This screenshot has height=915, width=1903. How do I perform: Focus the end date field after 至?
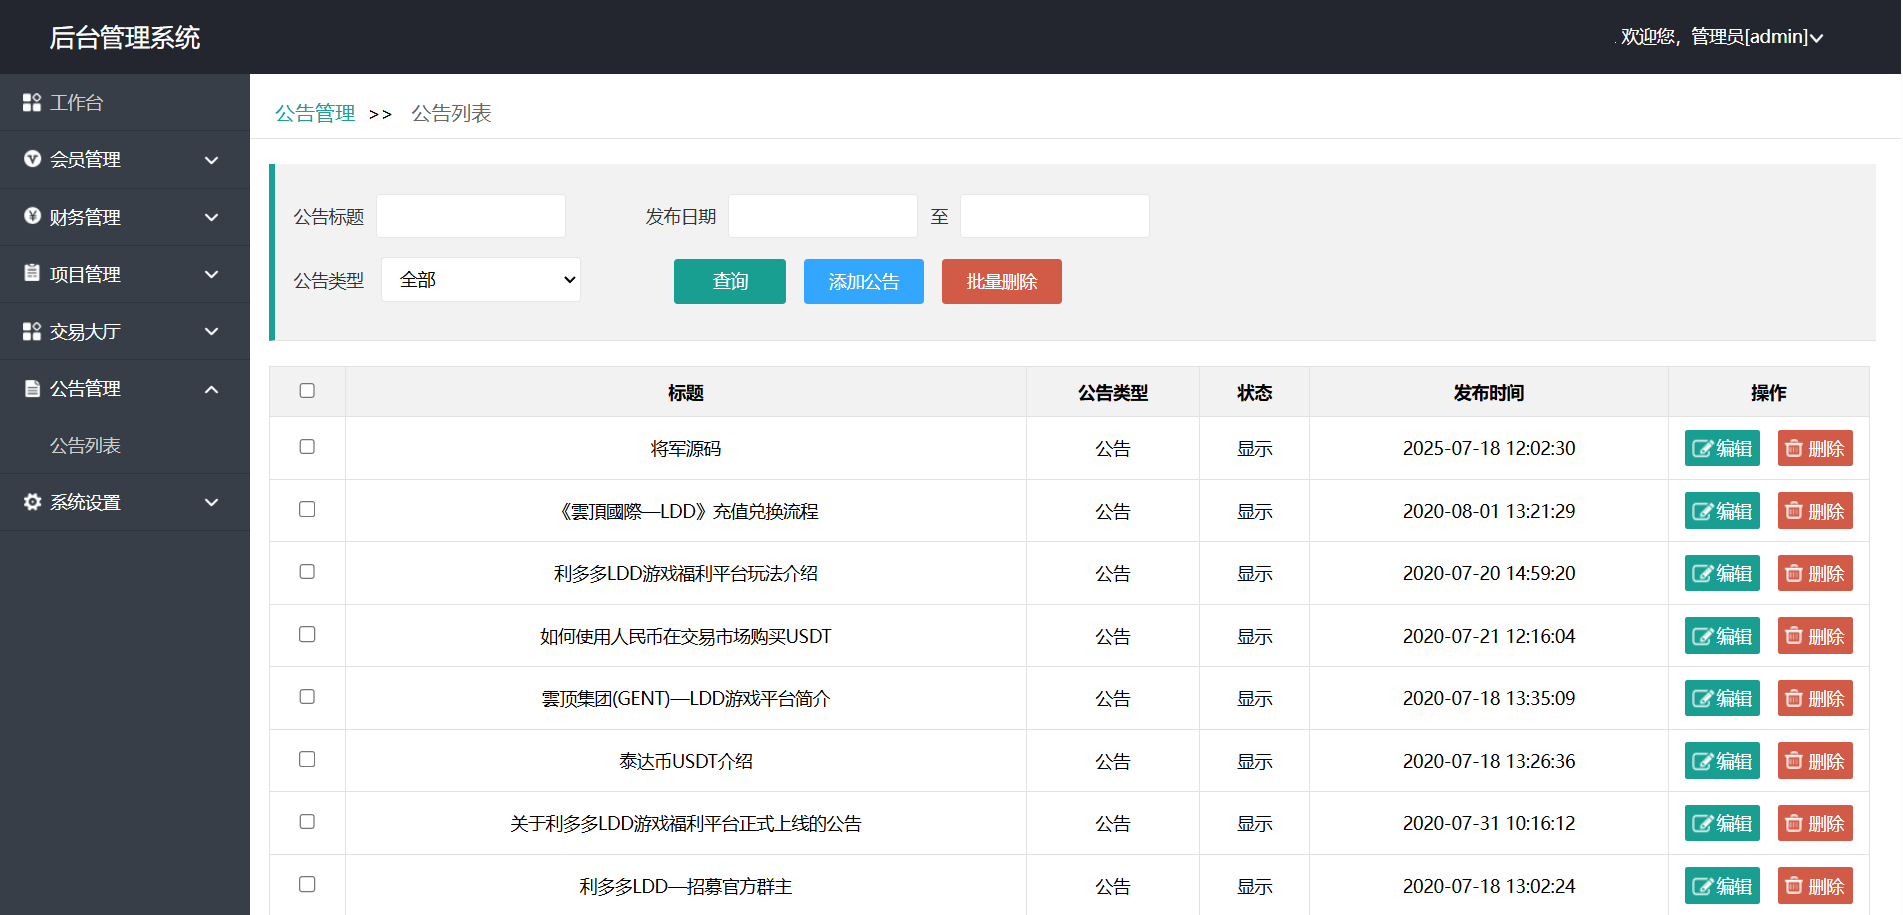[1055, 216]
